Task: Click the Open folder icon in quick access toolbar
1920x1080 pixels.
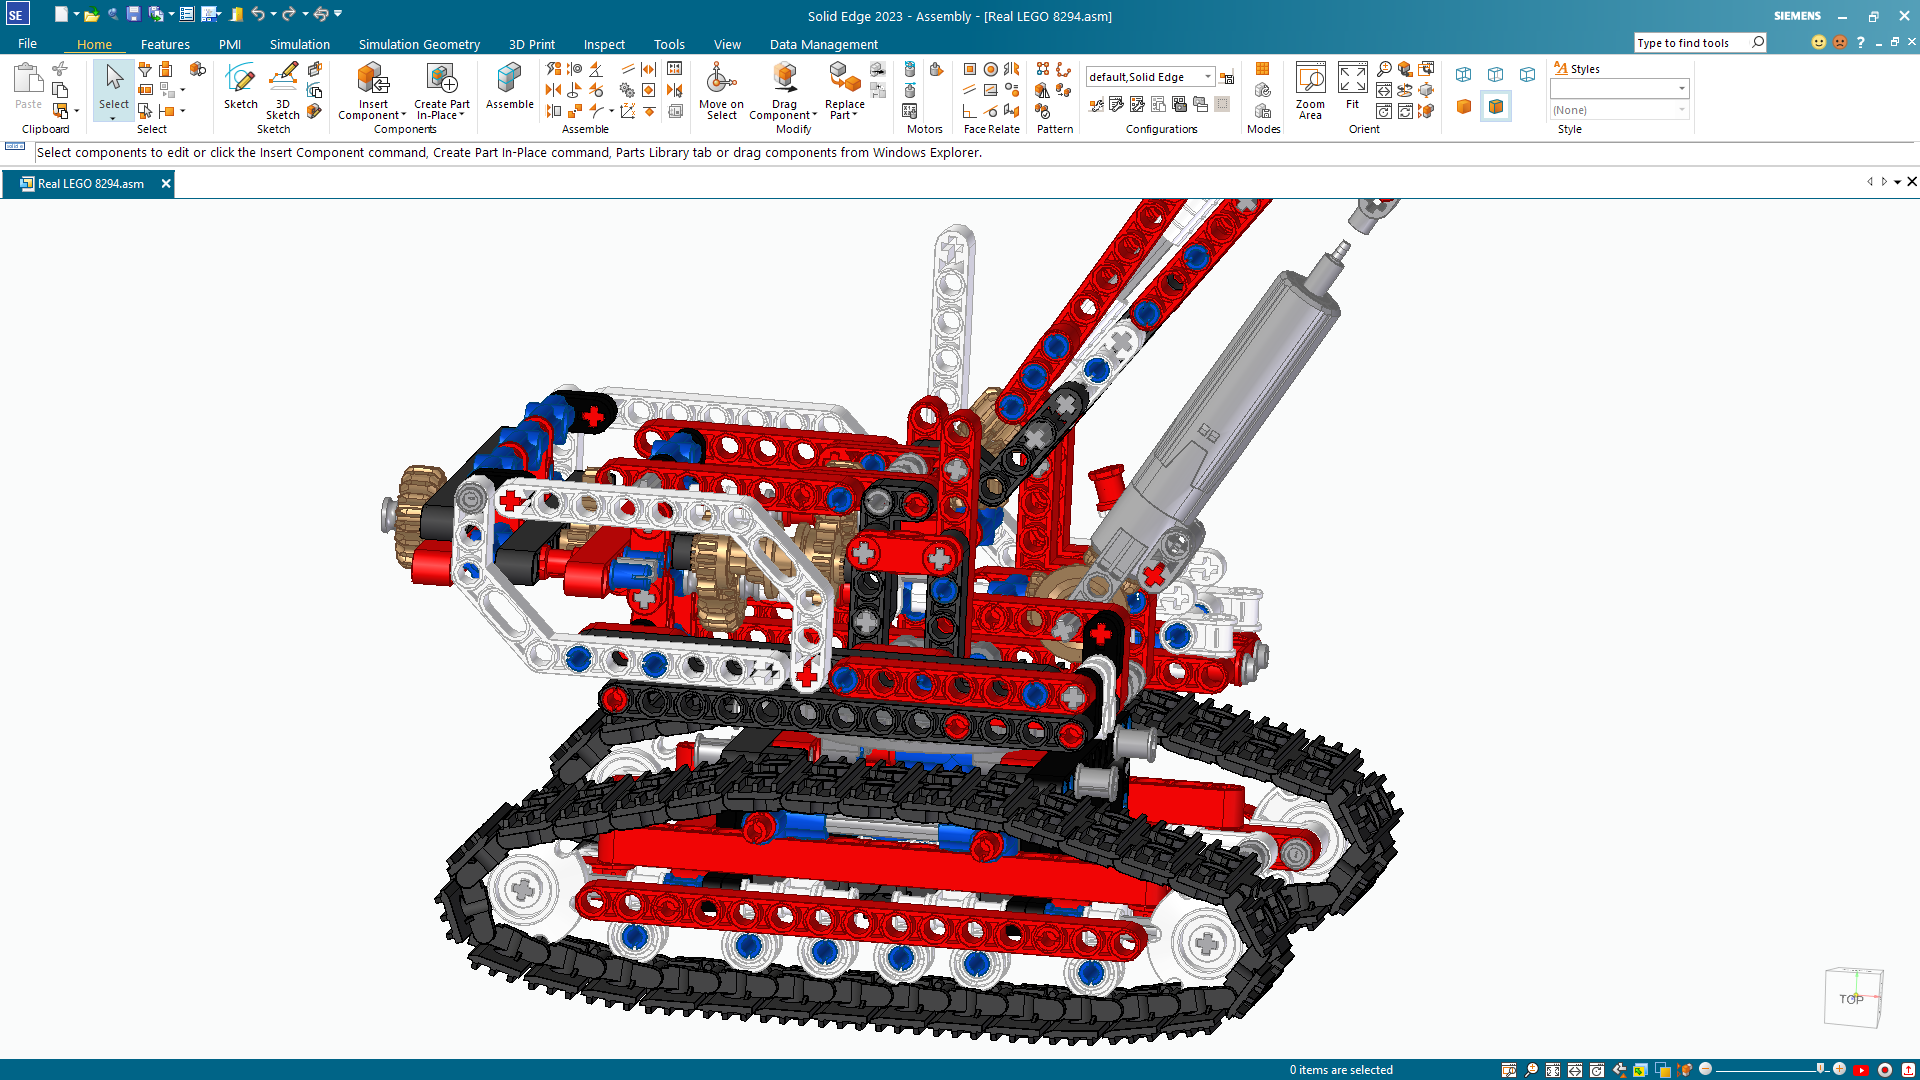Action: click(91, 14)
